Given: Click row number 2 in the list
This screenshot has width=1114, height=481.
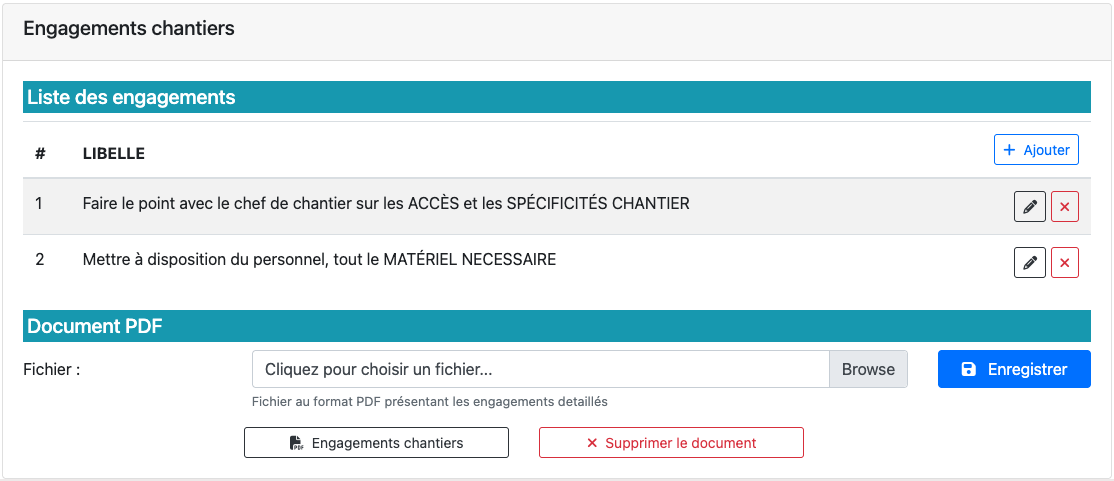Looking at the screenshot, I should pos(40,260).
